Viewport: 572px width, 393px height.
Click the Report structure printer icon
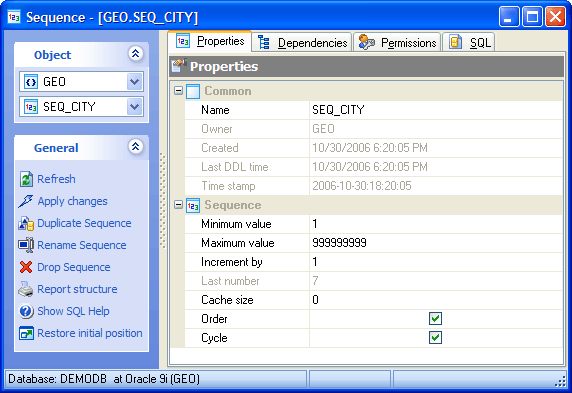tap(26, 289)
